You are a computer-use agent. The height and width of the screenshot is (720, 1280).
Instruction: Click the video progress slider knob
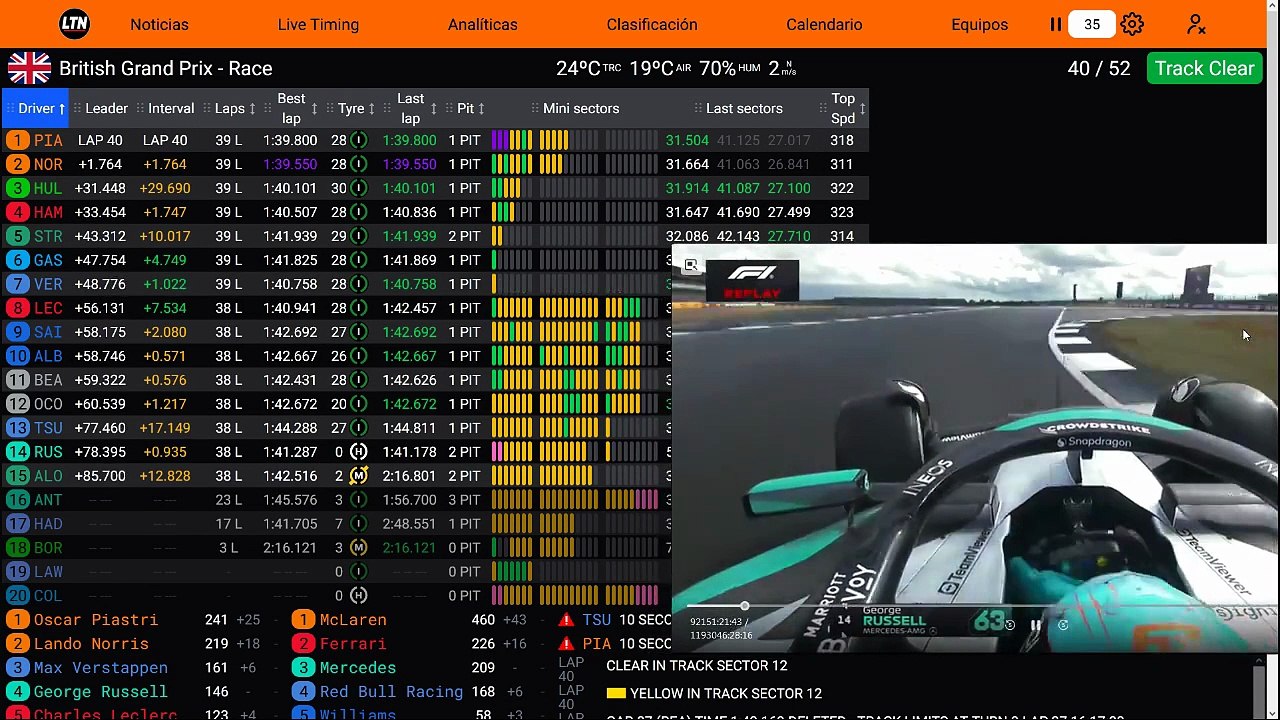coord(744,606)
